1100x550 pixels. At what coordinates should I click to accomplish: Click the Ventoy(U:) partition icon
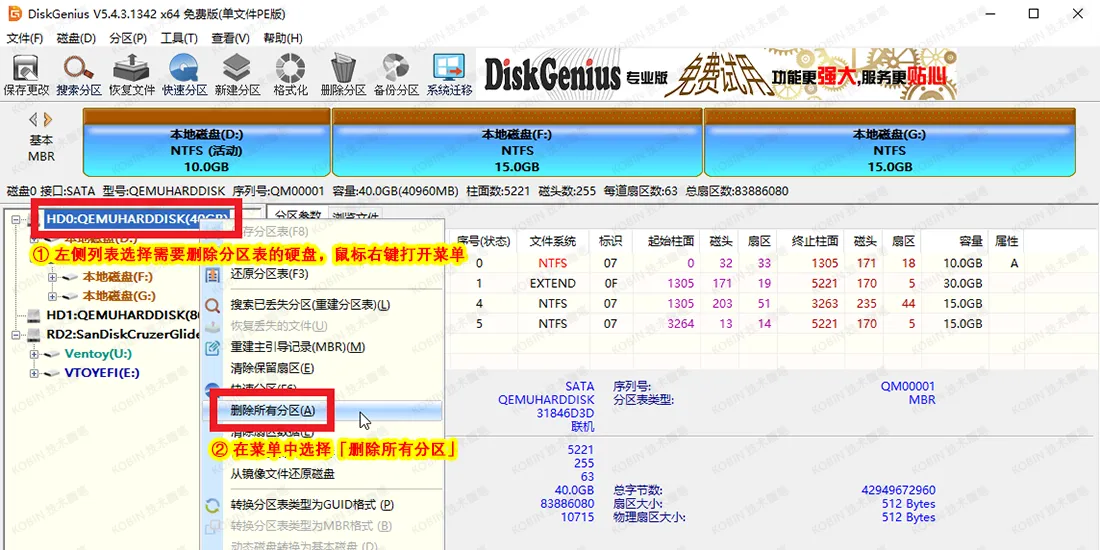[52, 354]
